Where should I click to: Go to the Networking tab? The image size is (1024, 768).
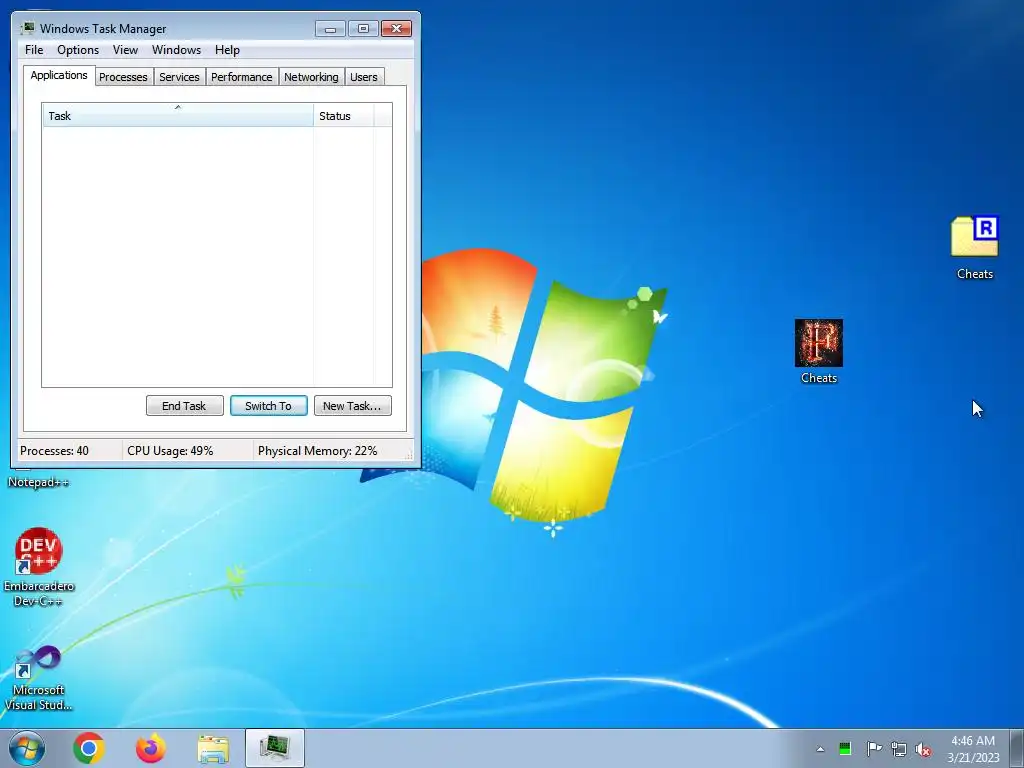click(x=311, y=77)
